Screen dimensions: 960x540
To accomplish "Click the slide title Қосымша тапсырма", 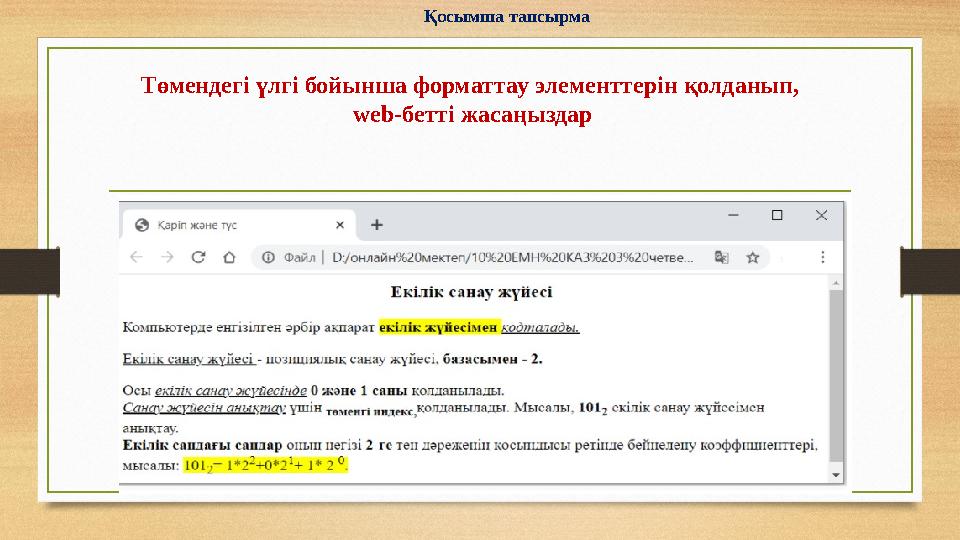I will [506, 17].
